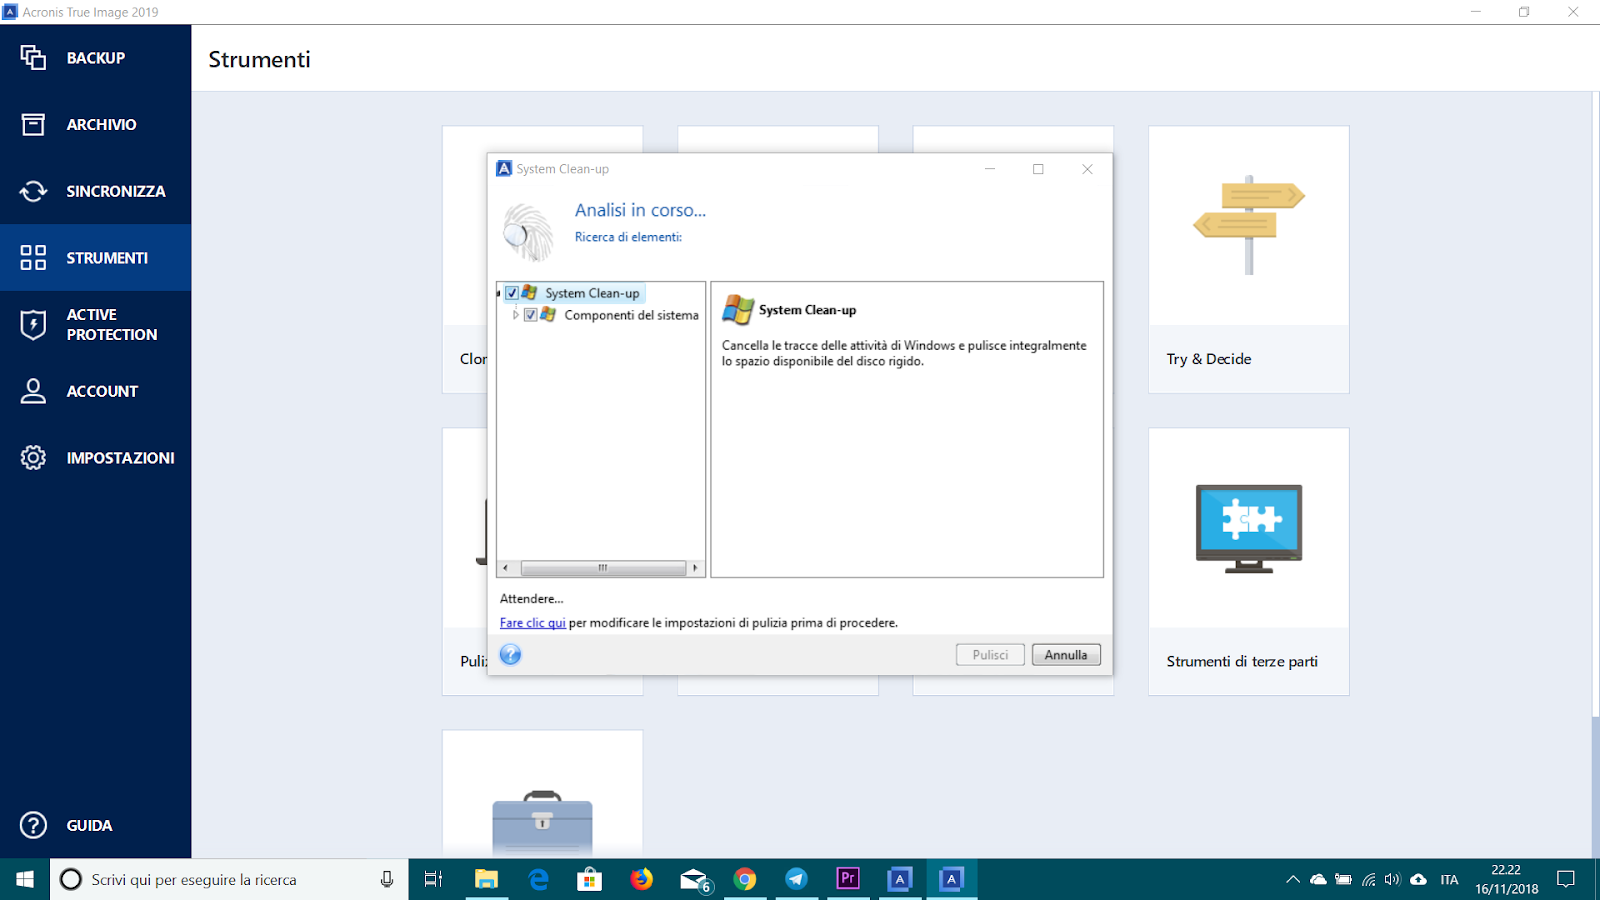This screenshot has height=900, width=1600.
Task: Click the Strumenti di terze parti monitor puzzle icon
Action: [x=1249, y=528]
